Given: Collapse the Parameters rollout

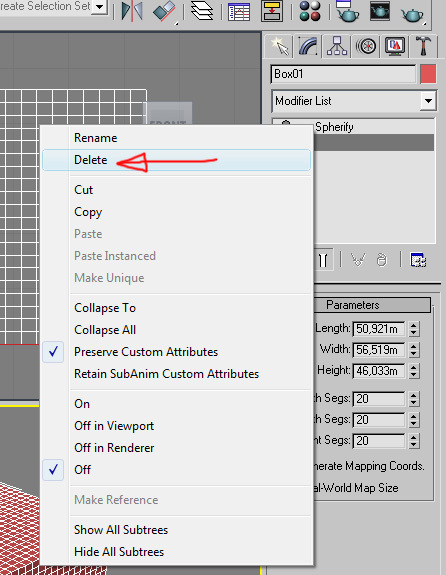Looking at the screenshot, I should [x=372, y=305].
